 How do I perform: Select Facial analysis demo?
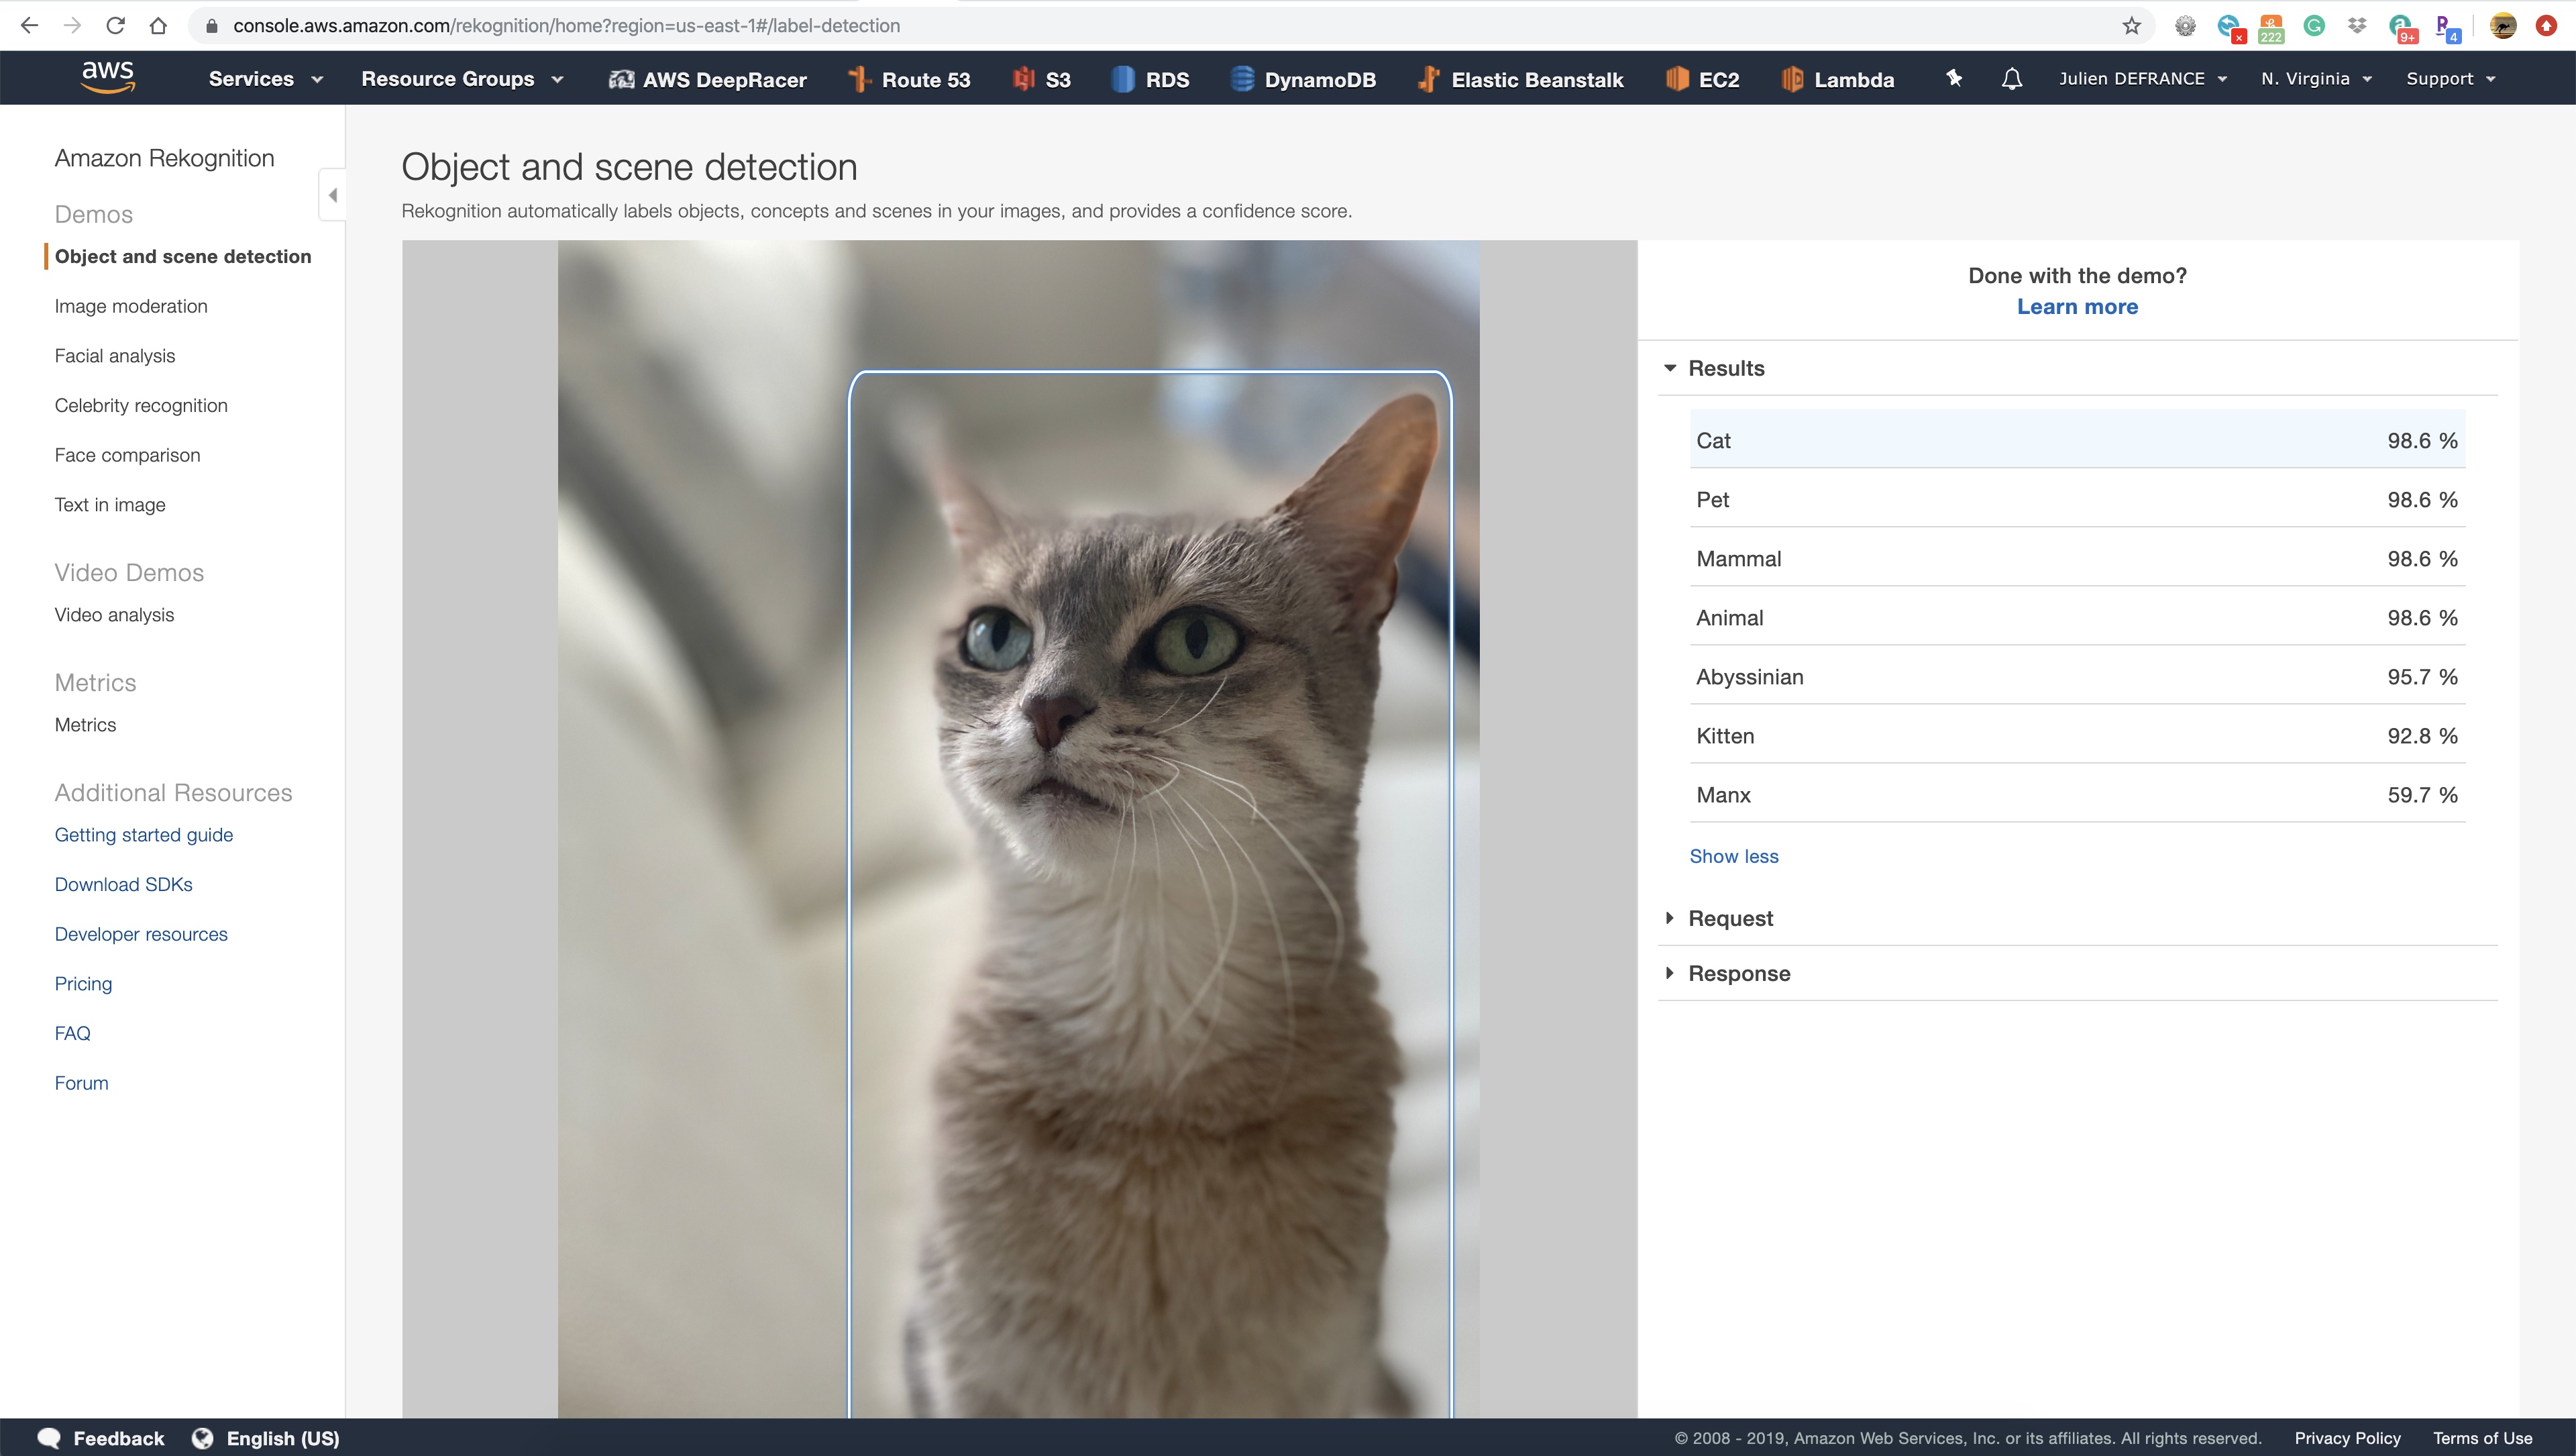click(x=115, y=356)
